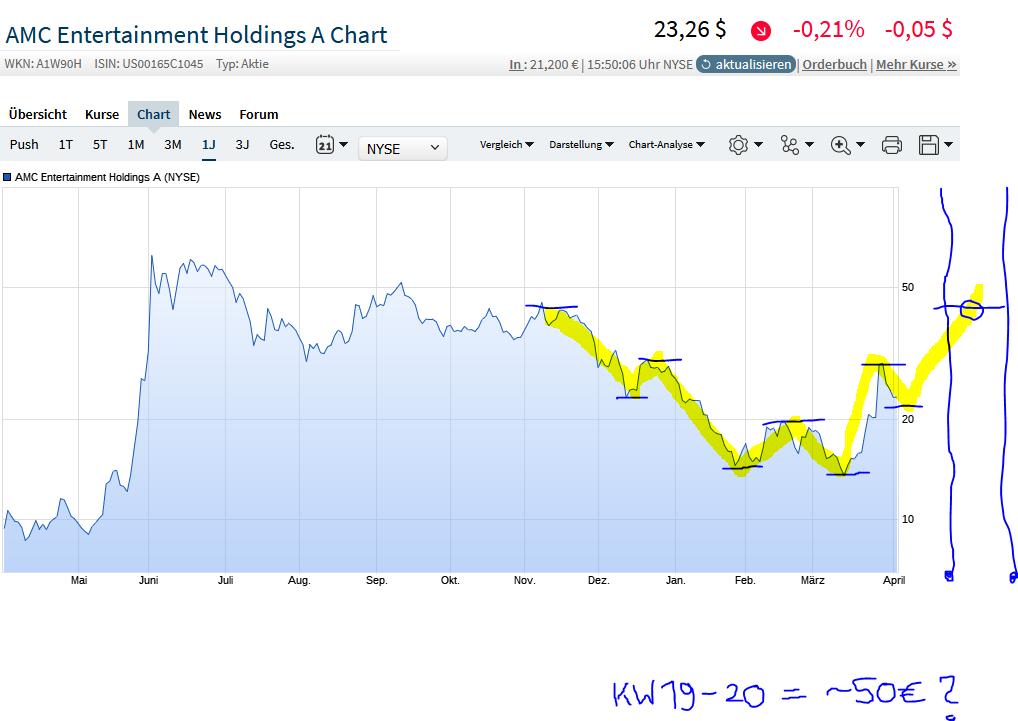Select the 1M timeframe swatch control

click(x=135, y=145)
